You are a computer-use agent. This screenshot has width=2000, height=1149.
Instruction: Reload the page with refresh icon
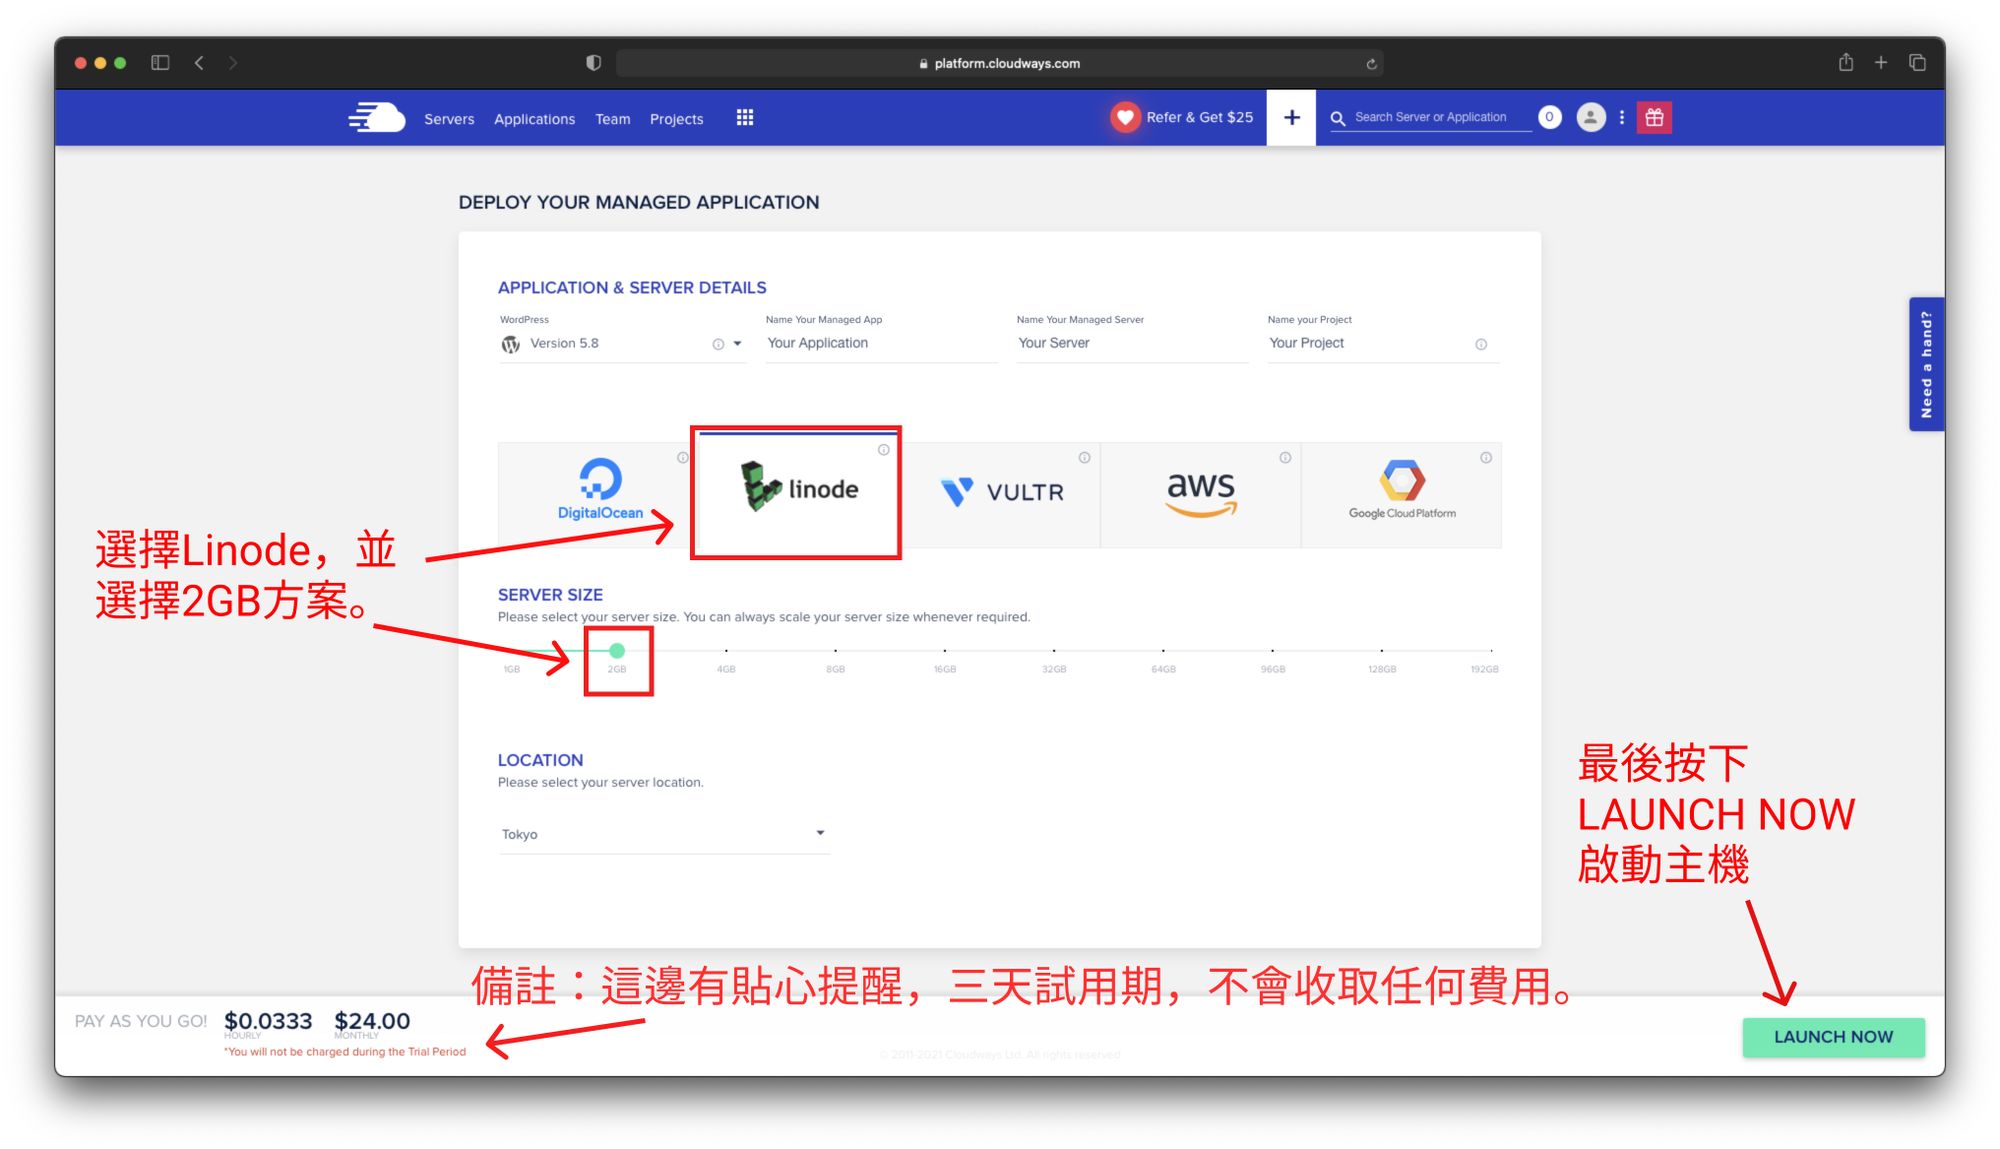[x=1371, y=63]
